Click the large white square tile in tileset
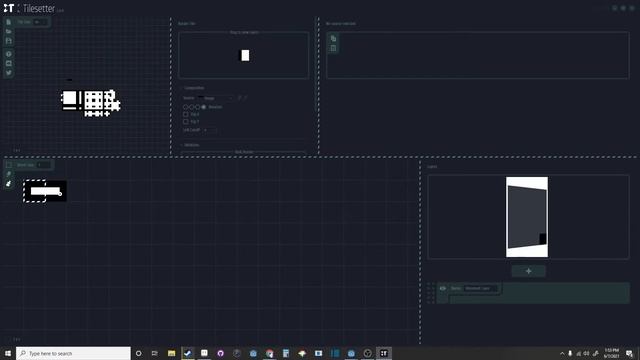The image size is (640, 360). point(69,98)
